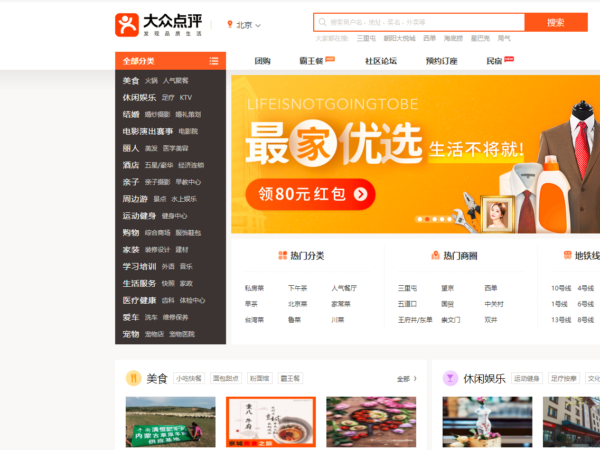Click 朝阳大悦城 trending search link
600x450 pixels.
coord(399,38)
